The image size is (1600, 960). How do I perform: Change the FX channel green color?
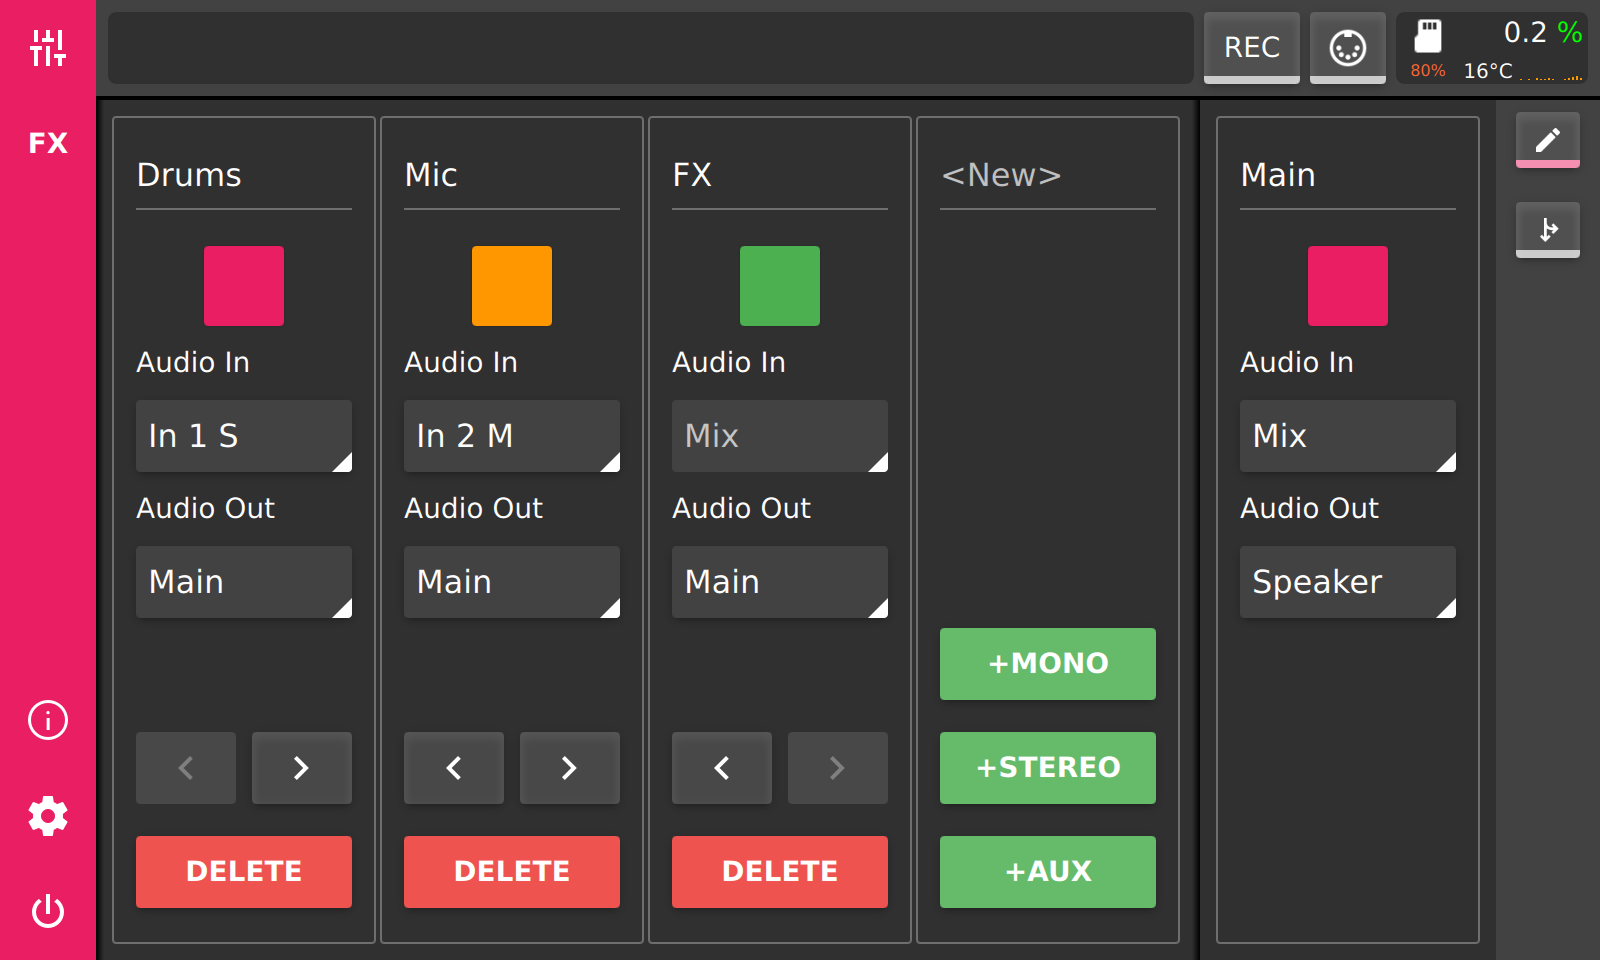780,286
